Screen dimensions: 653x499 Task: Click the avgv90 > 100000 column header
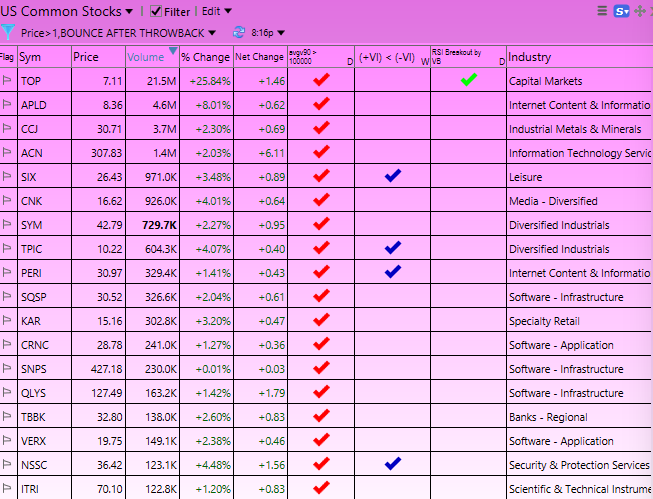(x=321, y=57)
